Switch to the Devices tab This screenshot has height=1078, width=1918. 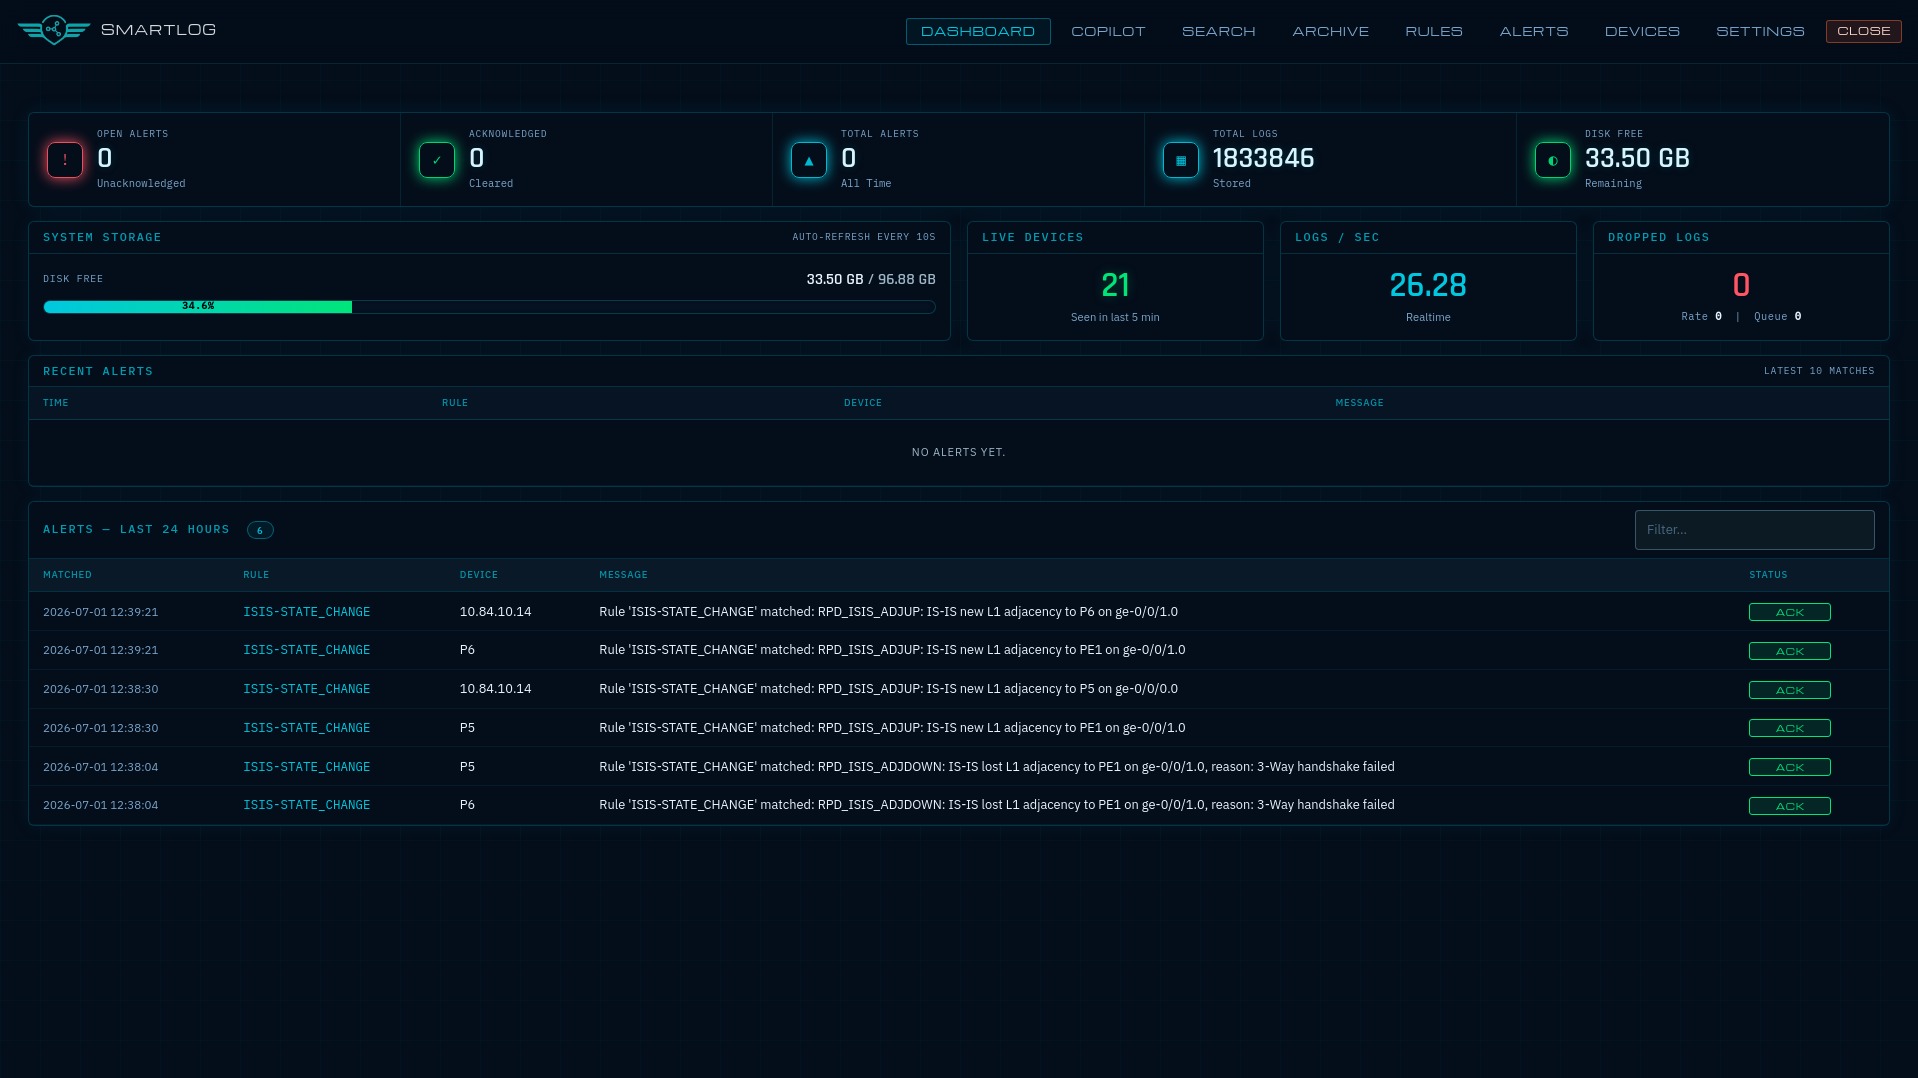pos(1642,31)
